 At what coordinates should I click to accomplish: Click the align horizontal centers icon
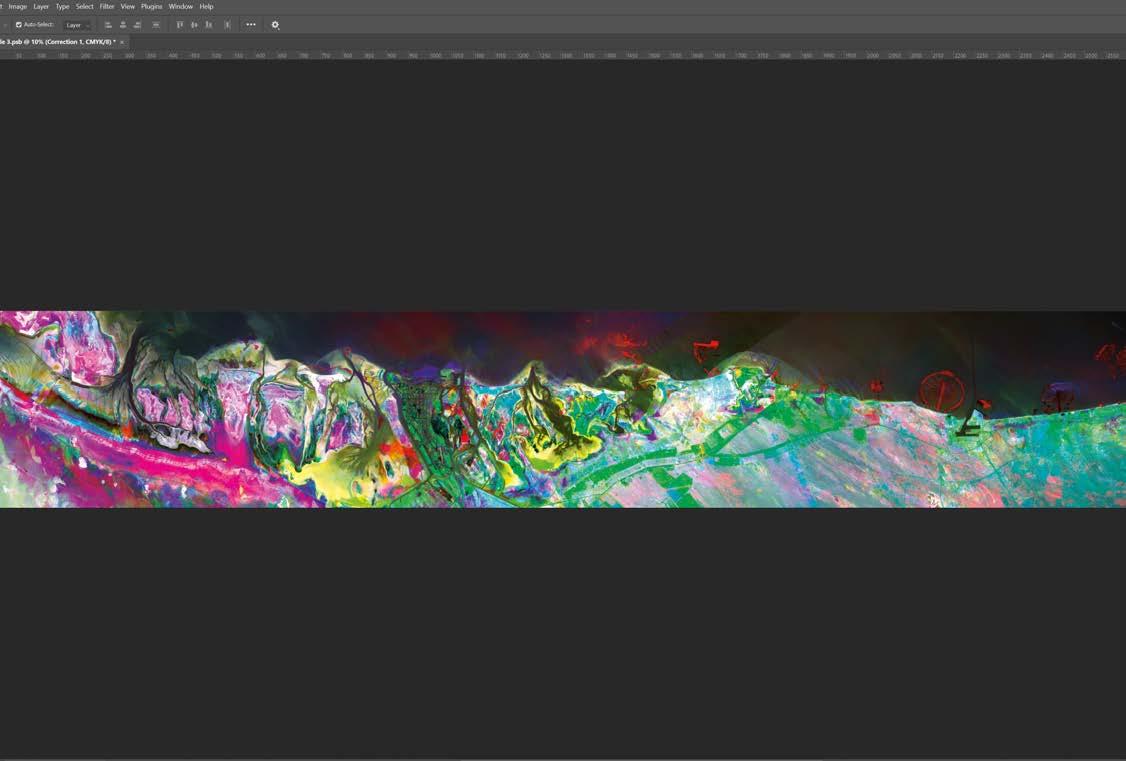pos(123,25)
